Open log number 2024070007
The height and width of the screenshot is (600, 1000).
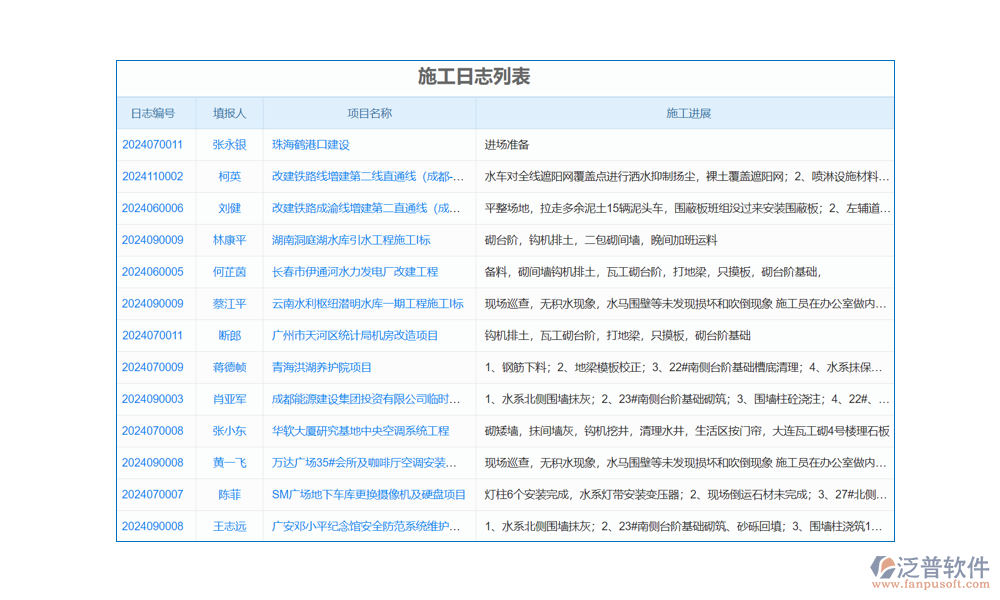coord(152,494)
